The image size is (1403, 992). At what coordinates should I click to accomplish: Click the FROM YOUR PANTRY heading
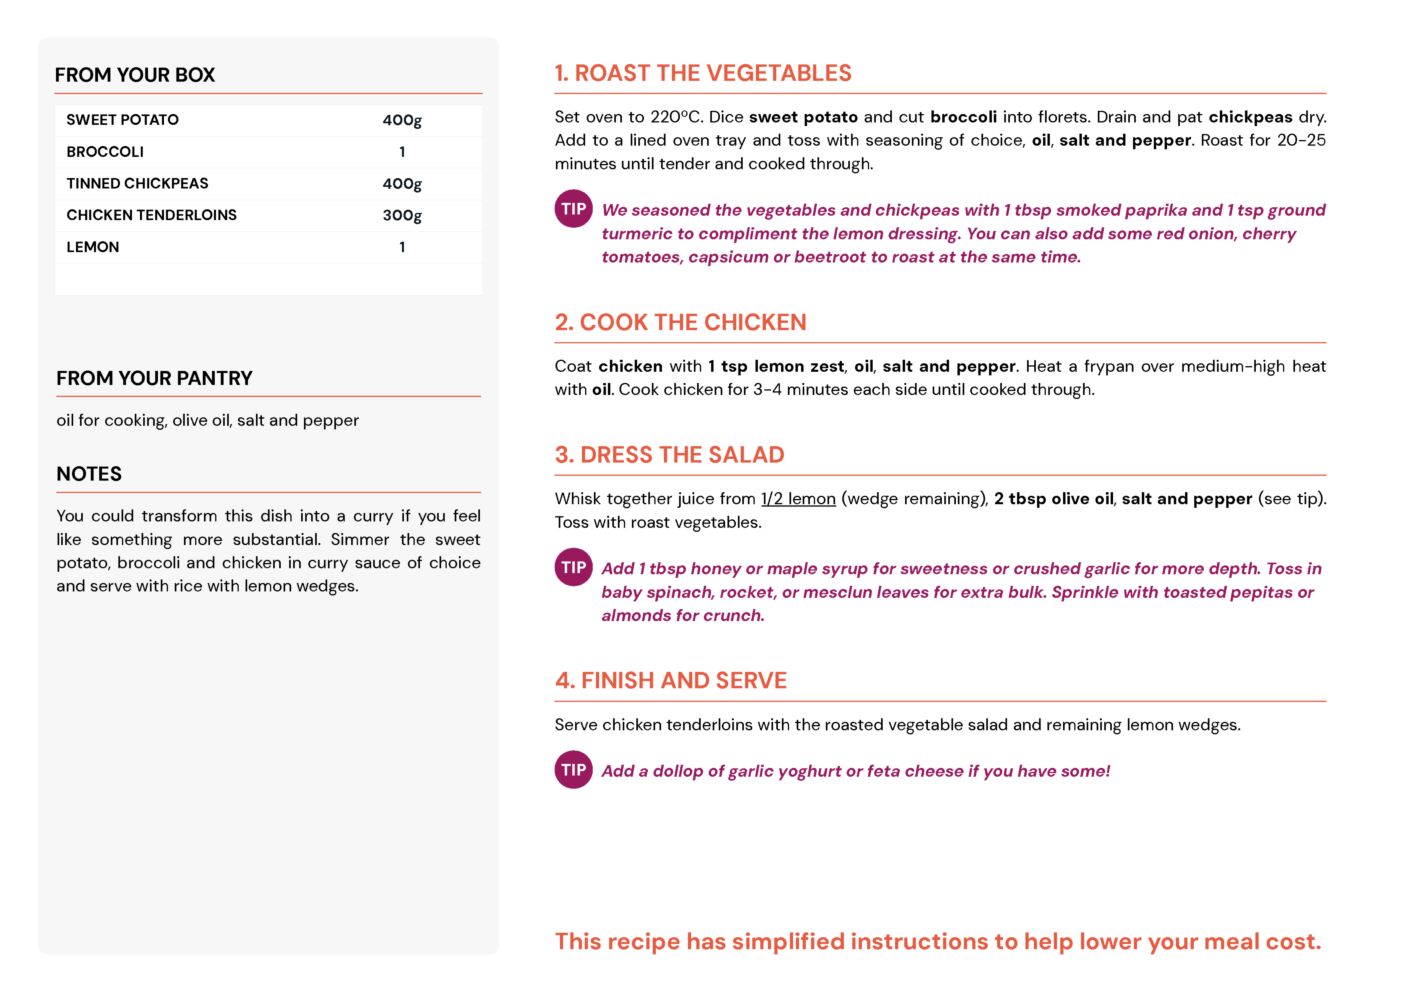coord(154,378)
